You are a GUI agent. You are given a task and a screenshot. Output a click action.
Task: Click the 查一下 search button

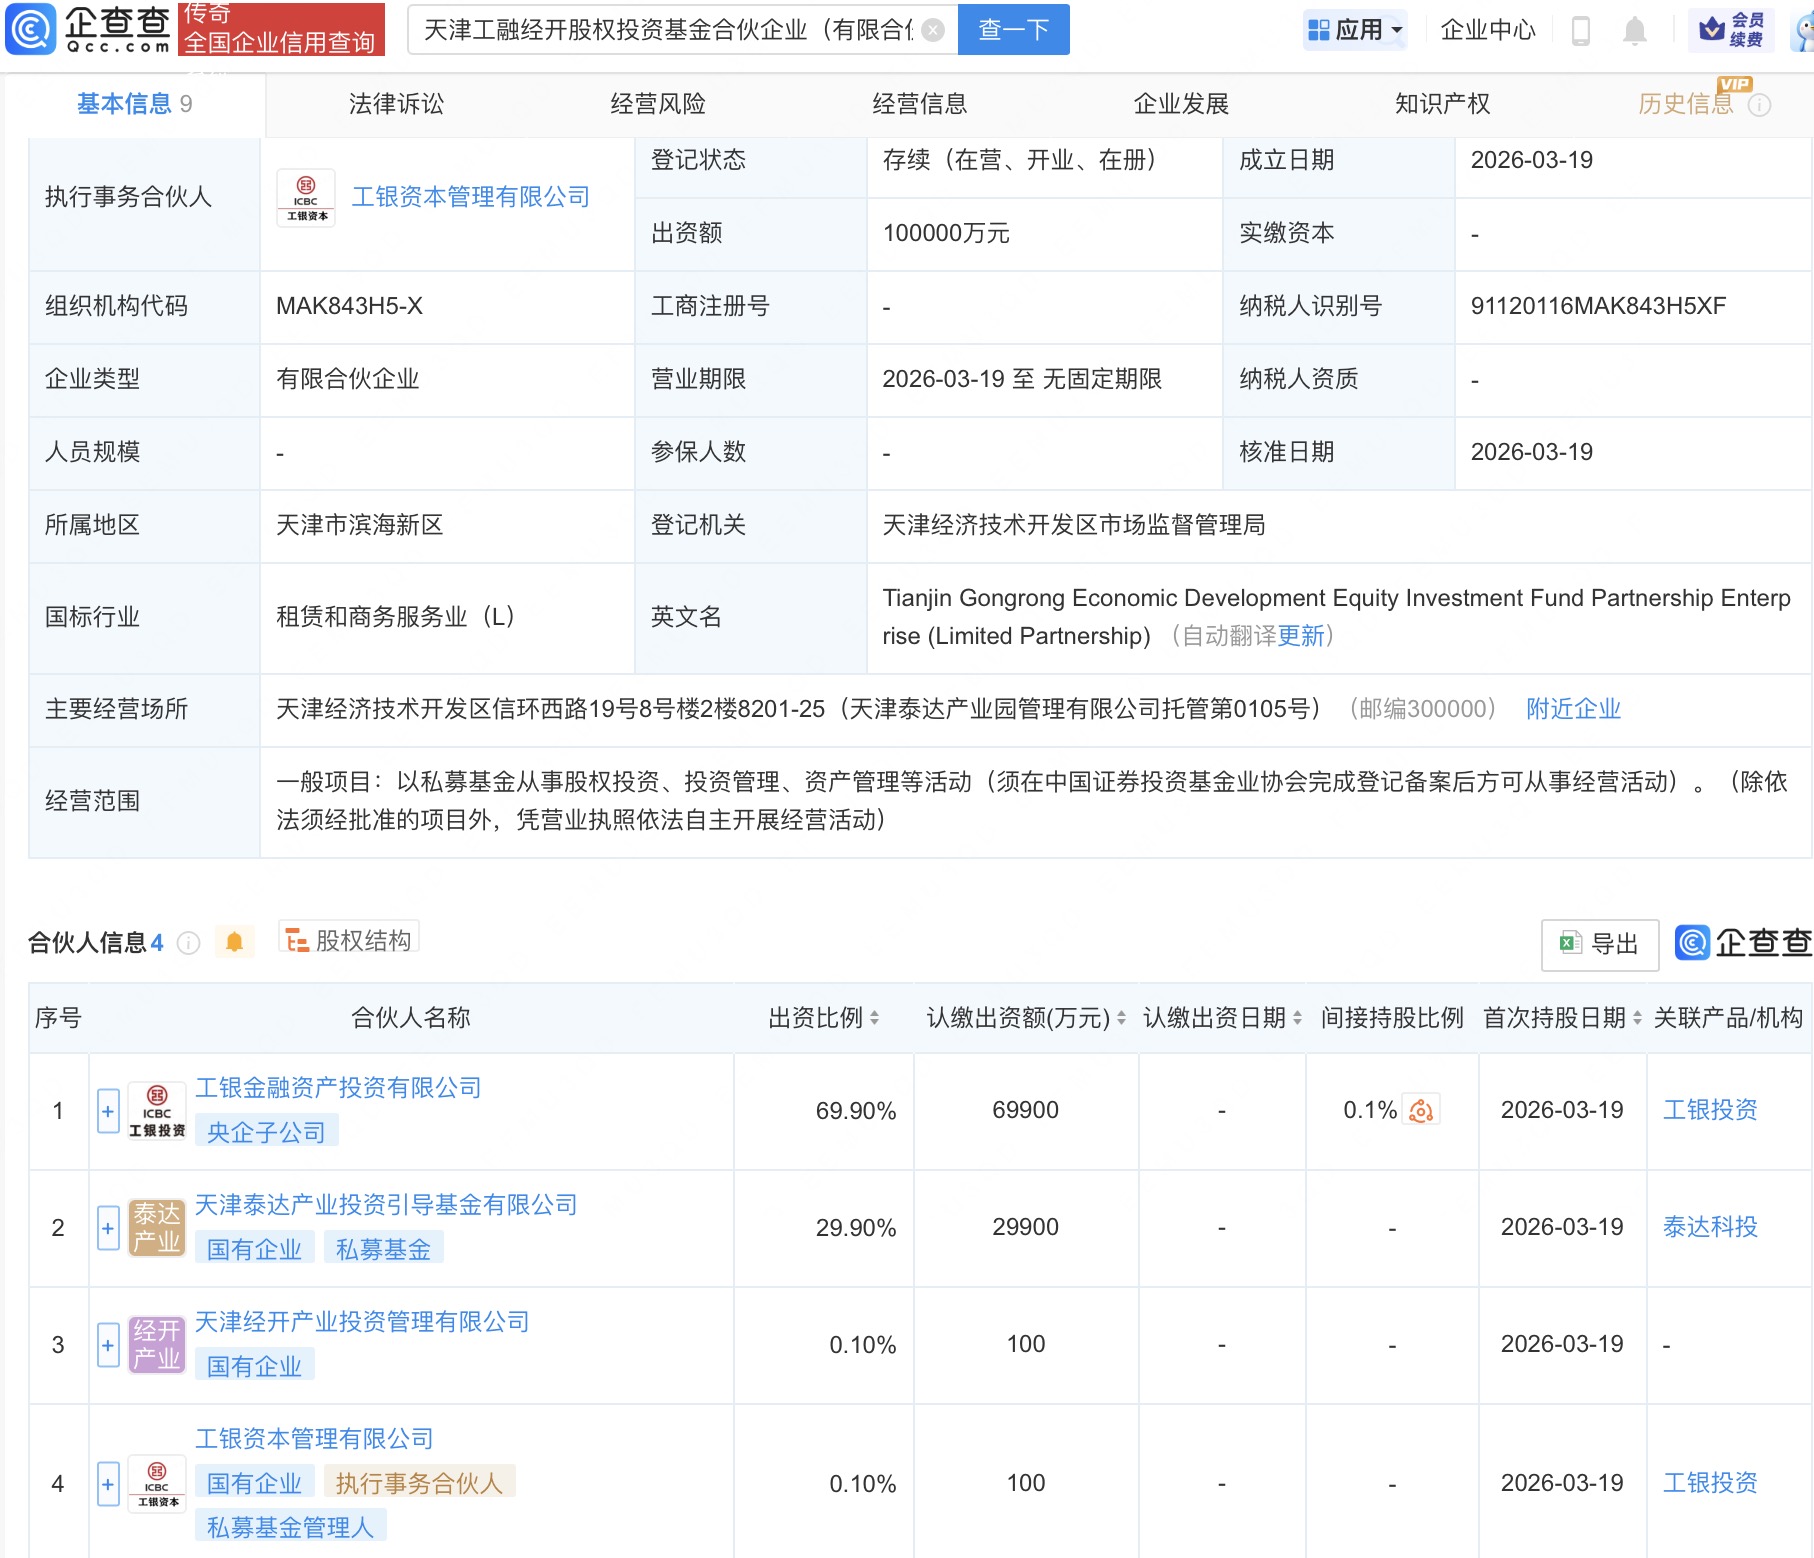tap(1013, 30)
